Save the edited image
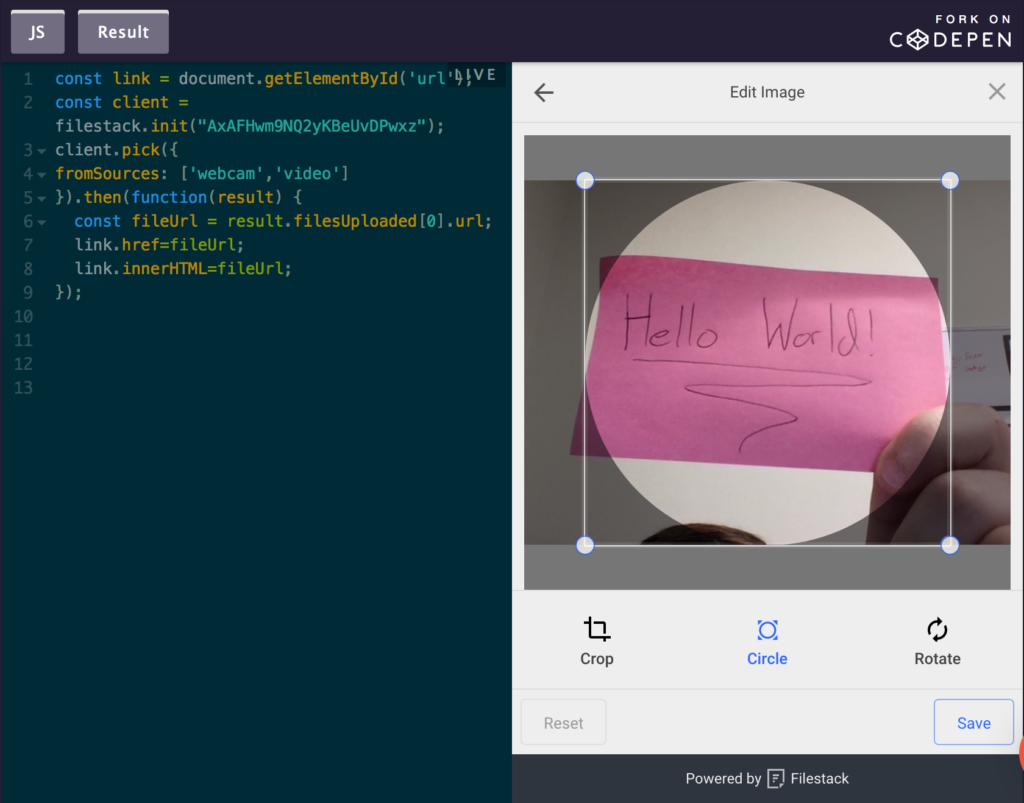This screenshot has width=1024, height=803. tap(973, 721)
